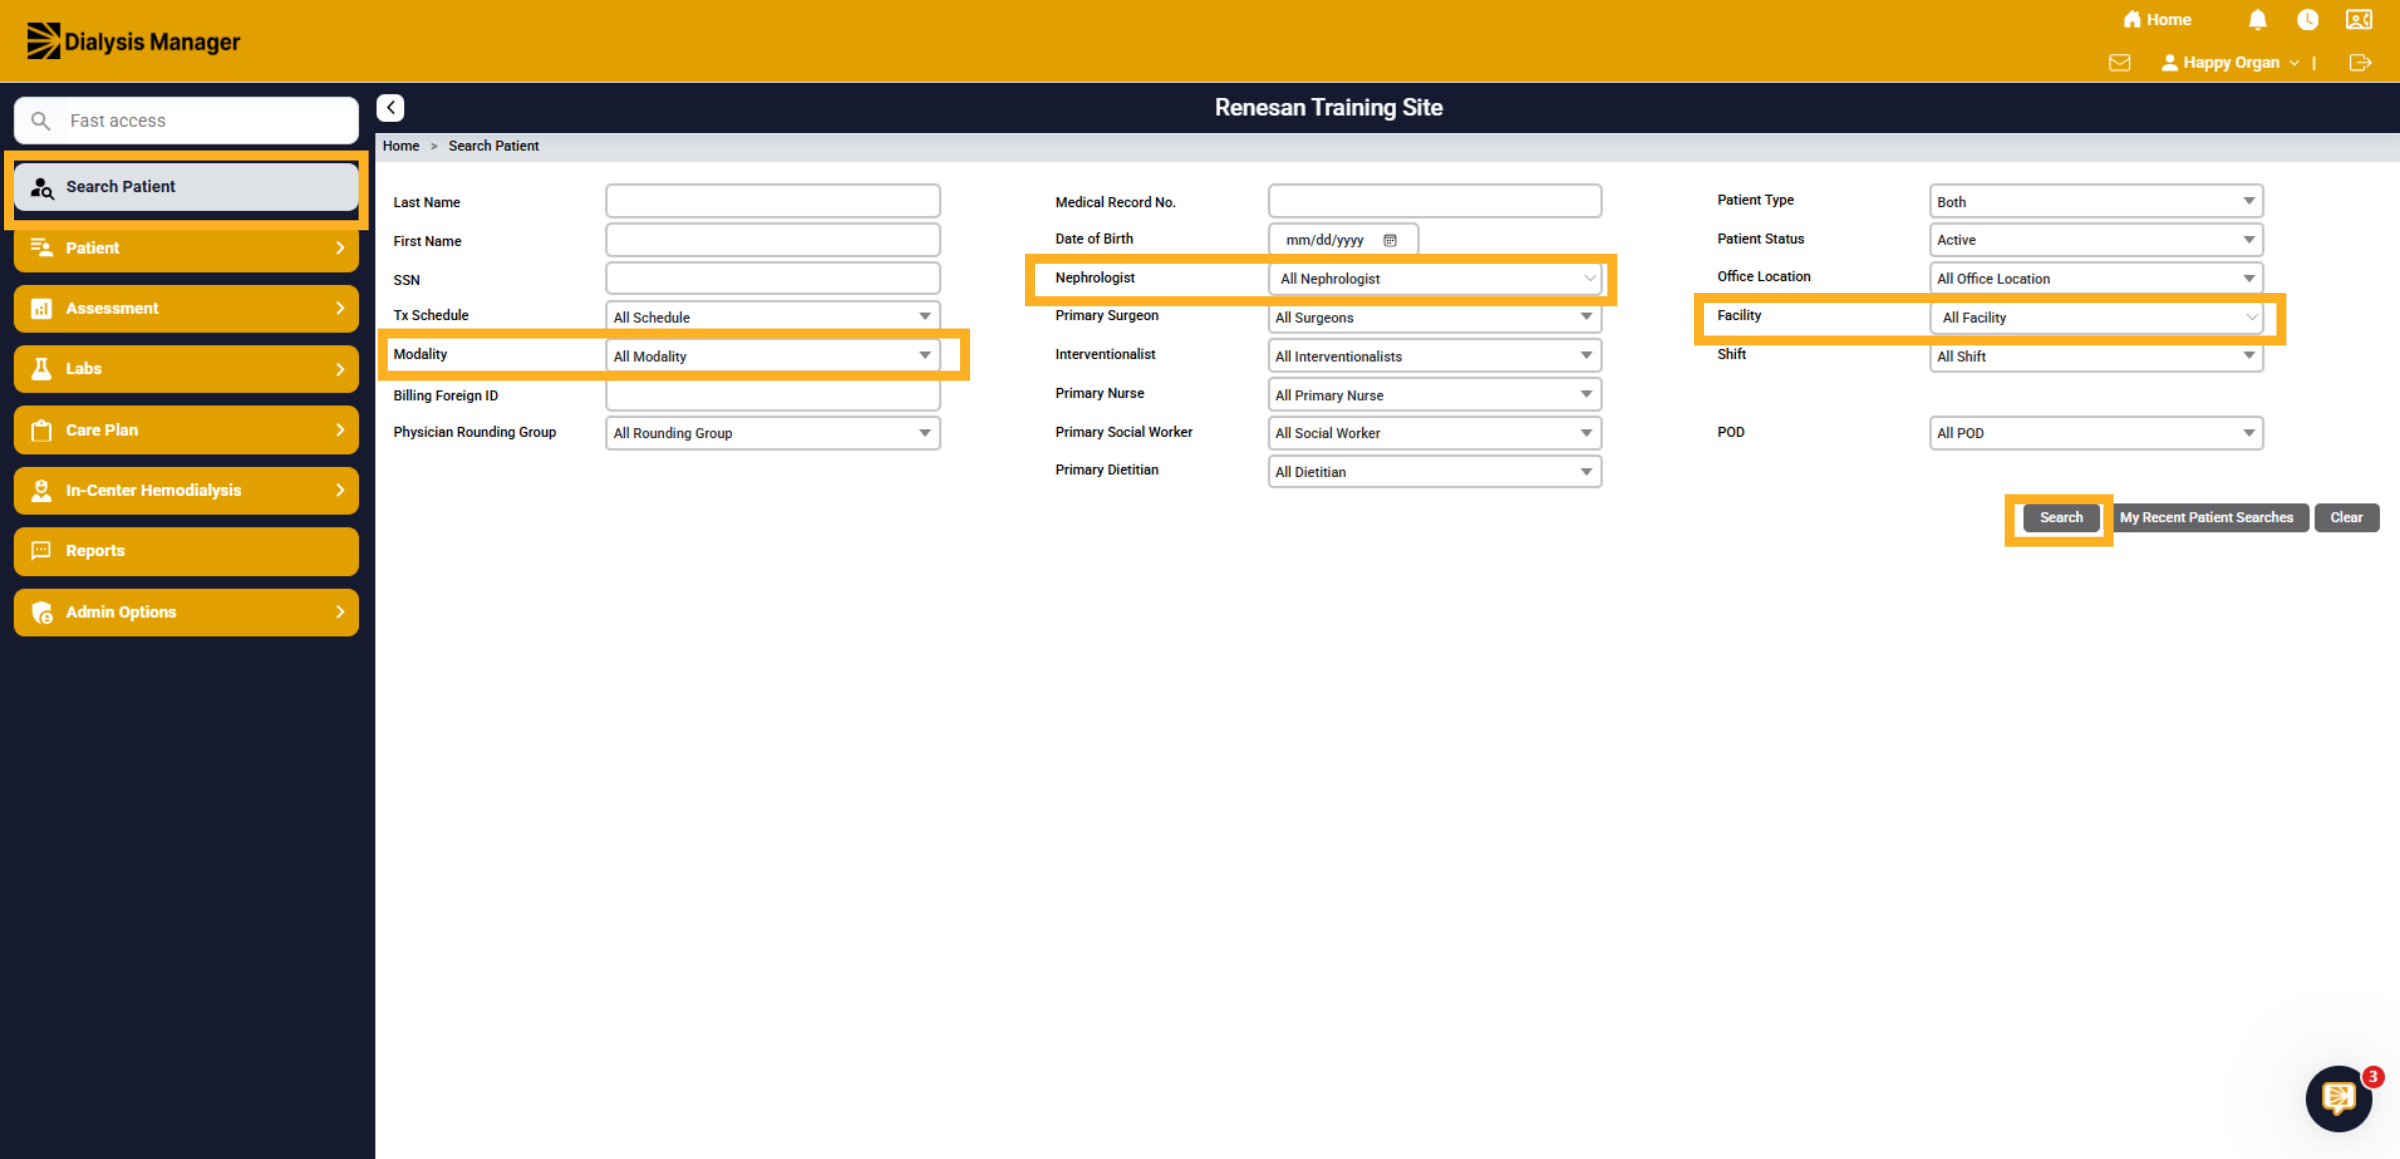Open the Reports sidebar item
Viewport: 2400px width, 1159px height.
(x=186, y=551)
